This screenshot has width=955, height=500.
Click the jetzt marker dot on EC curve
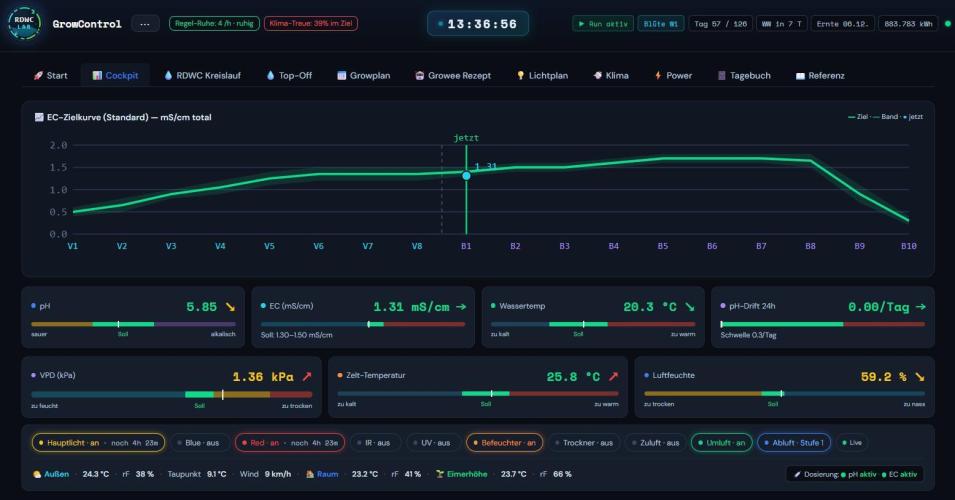(x=467, y=175)
